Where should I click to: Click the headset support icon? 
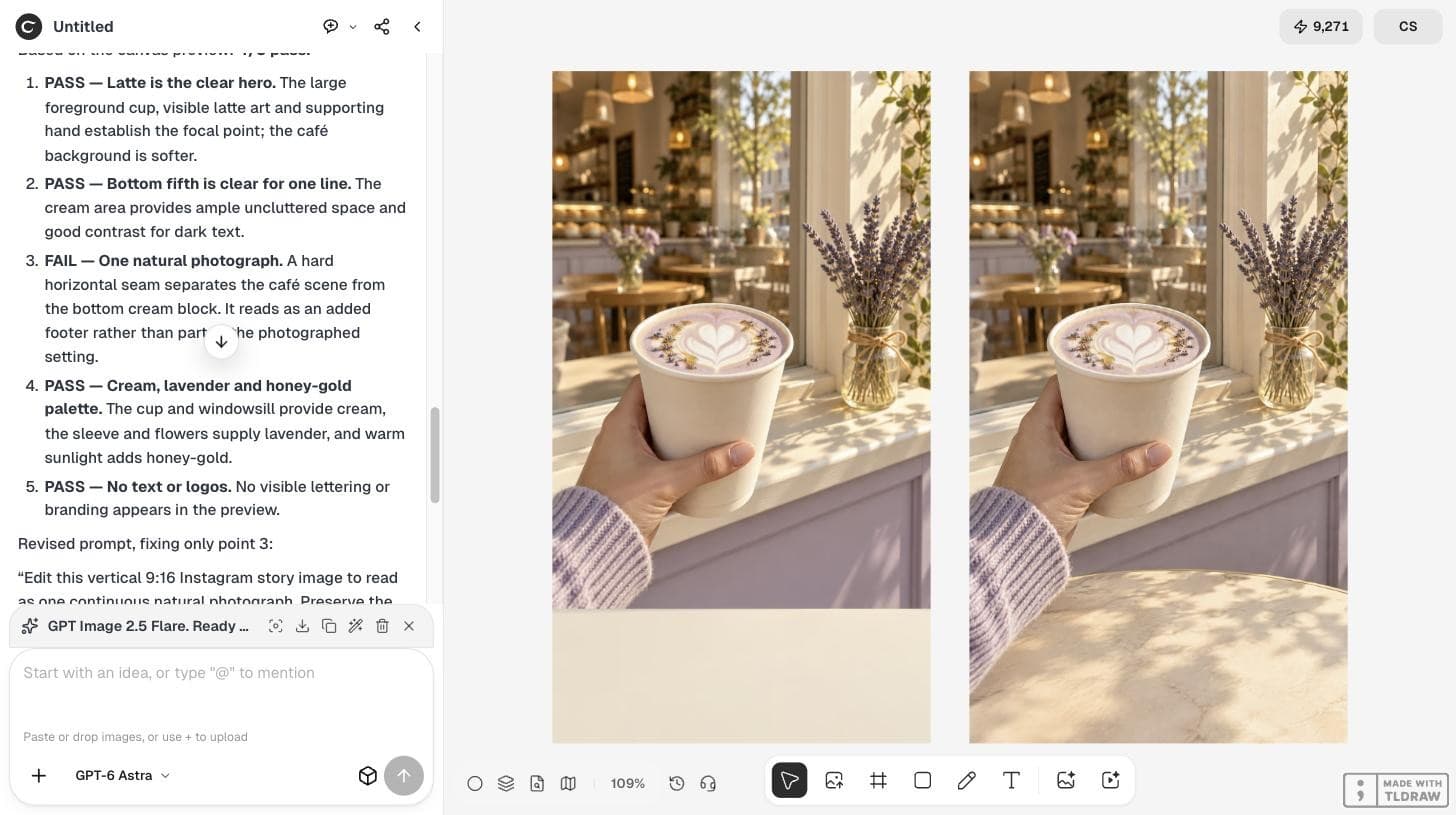click(708, 784)
